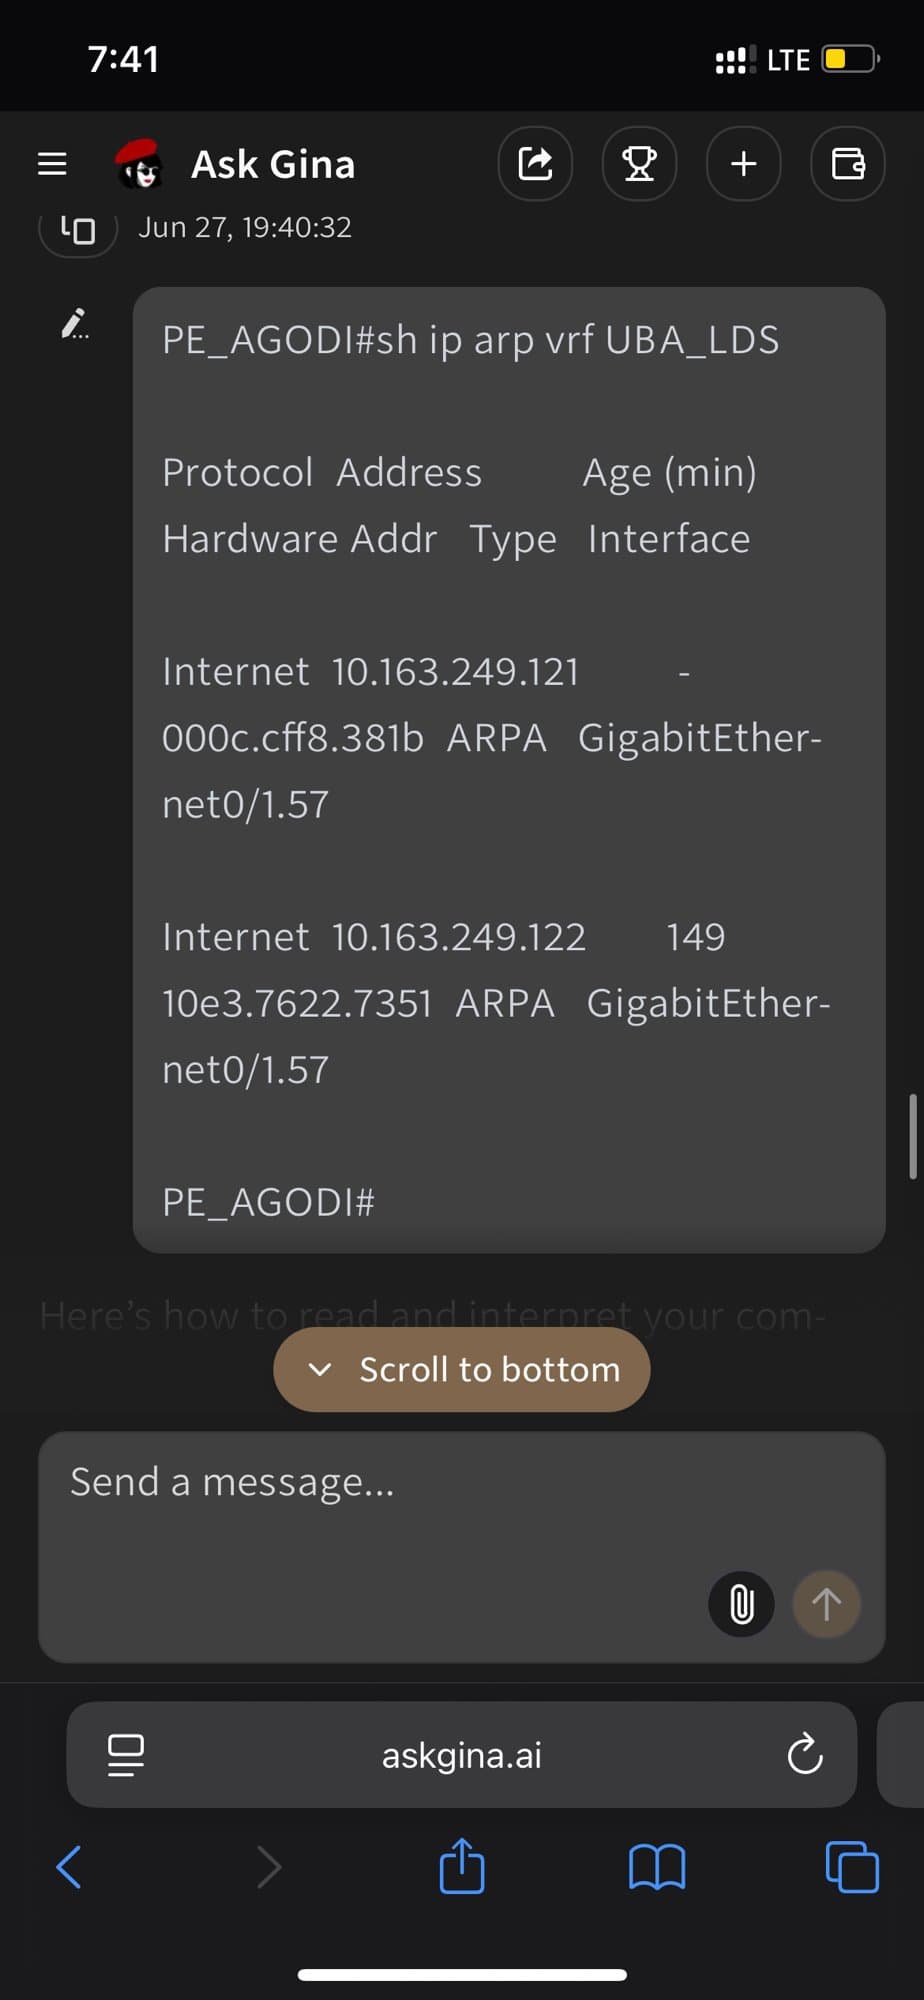Viewport: 924px width, 2000px height.
Task: Open the trophy leaderboard
Action: (x=639, y=164)
